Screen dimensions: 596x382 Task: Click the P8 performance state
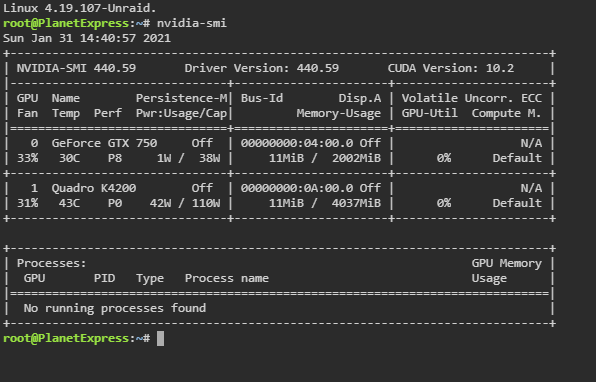pos(115,158)
